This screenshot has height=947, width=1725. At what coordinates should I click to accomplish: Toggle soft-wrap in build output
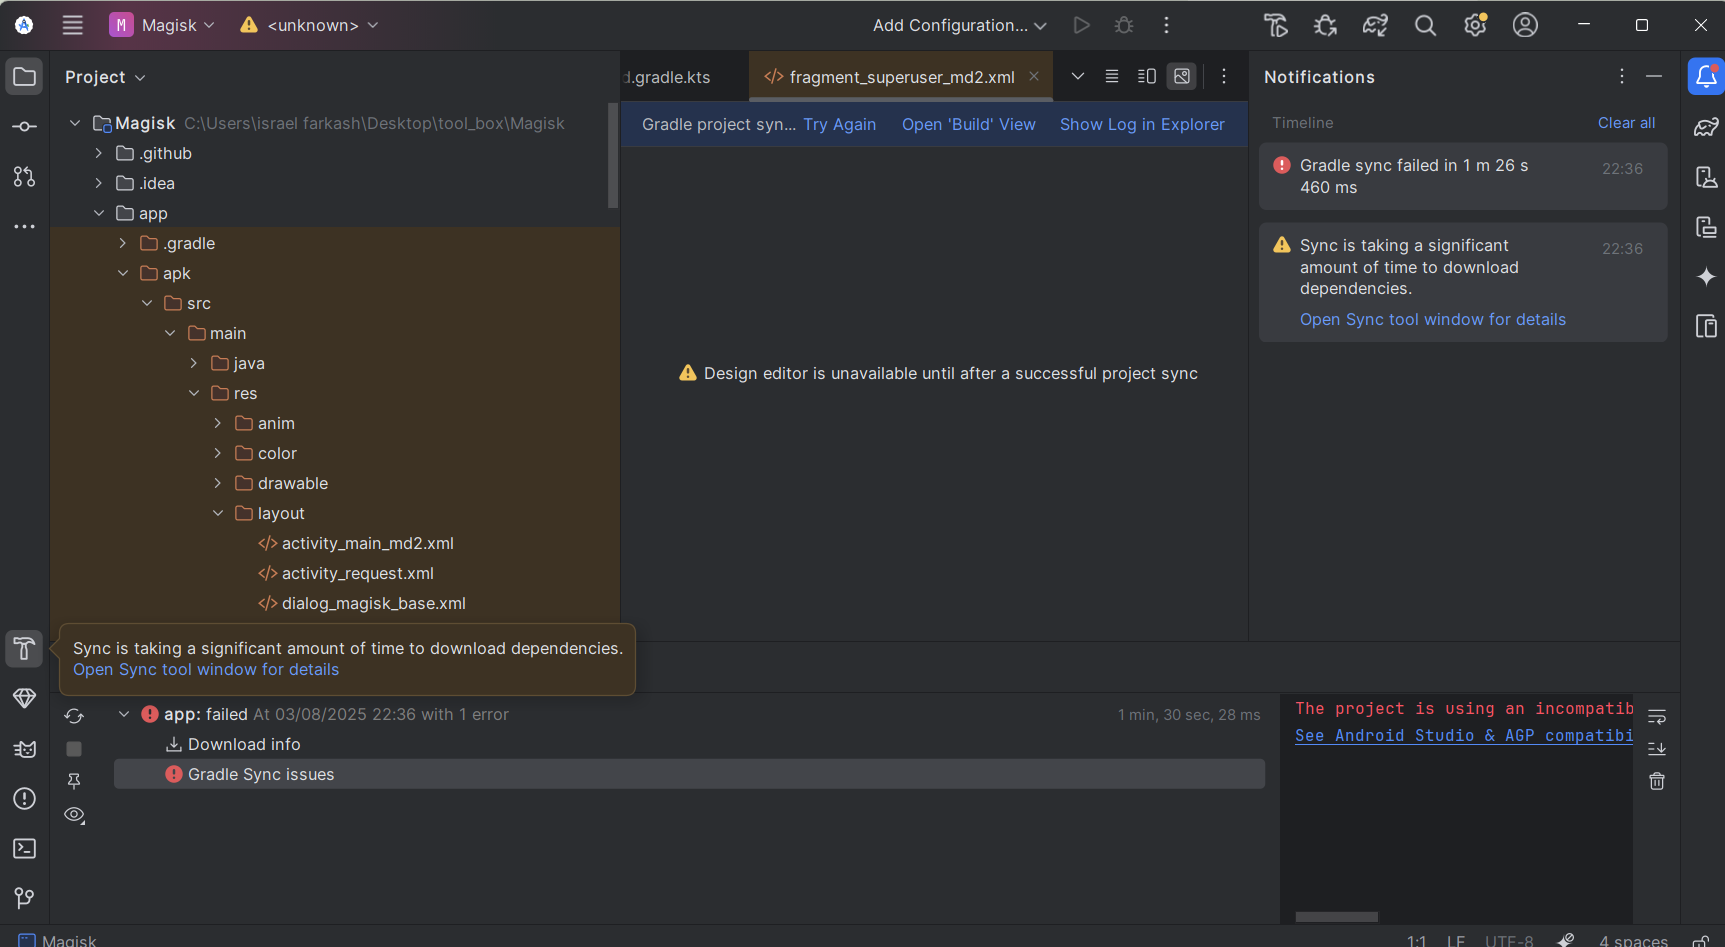[1657, 716]
